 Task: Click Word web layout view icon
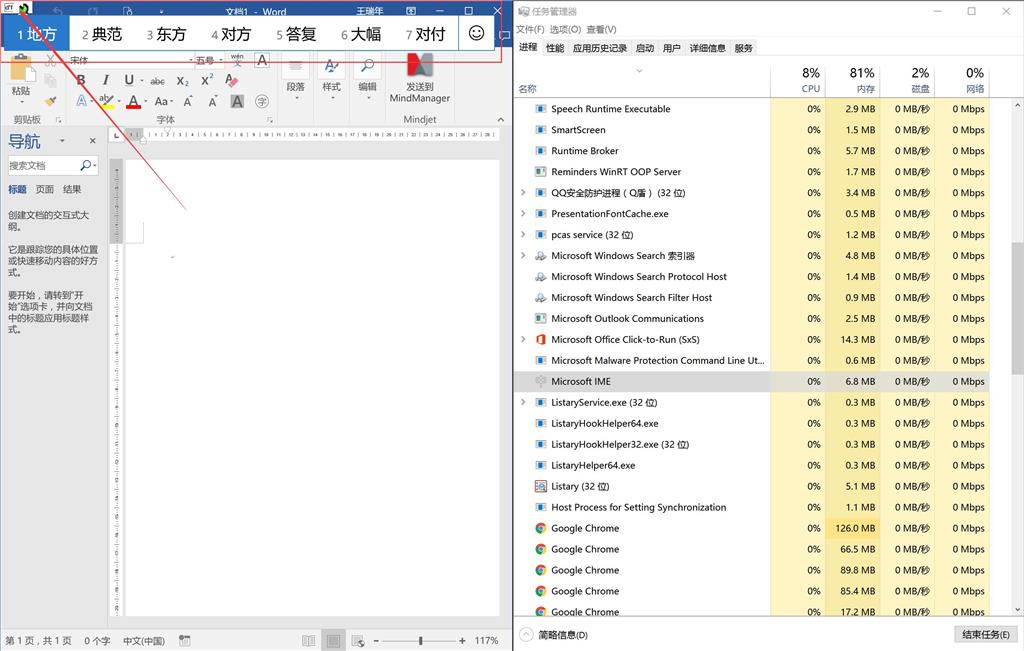click(358, 641)
